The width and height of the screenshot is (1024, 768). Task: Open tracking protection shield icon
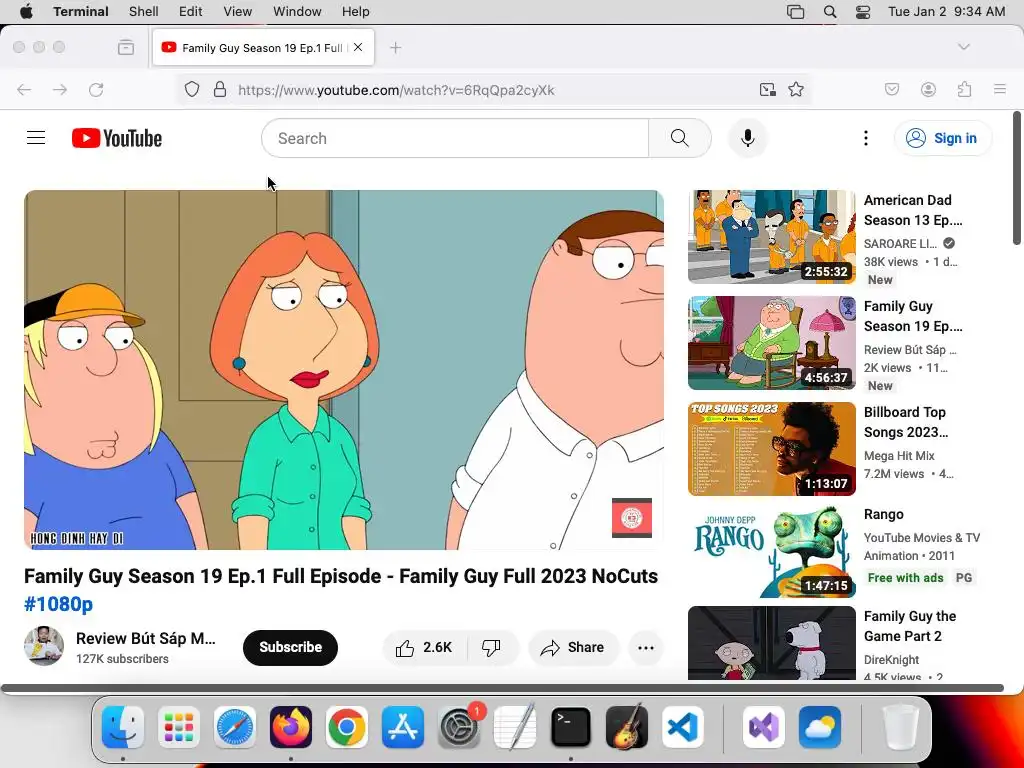point(191,89)
